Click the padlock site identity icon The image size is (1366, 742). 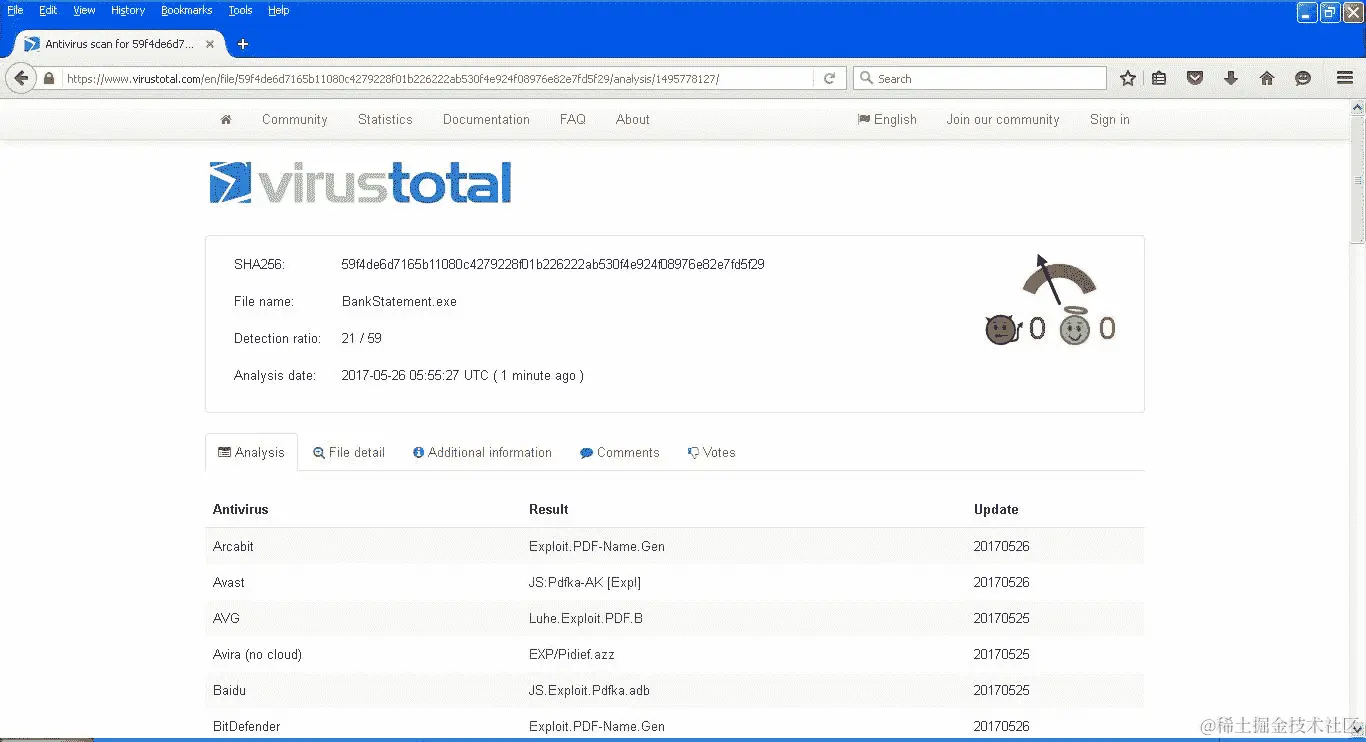point(48,79)
